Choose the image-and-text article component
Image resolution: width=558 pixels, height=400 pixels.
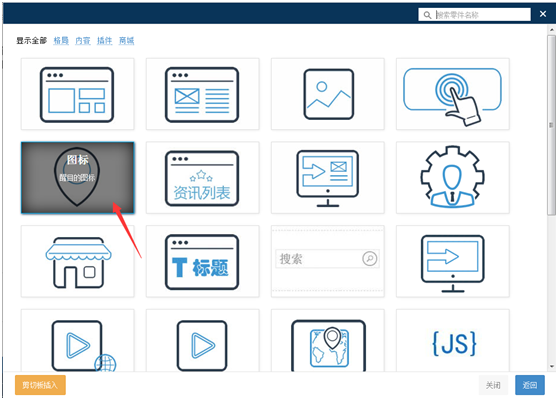[202, 94]
